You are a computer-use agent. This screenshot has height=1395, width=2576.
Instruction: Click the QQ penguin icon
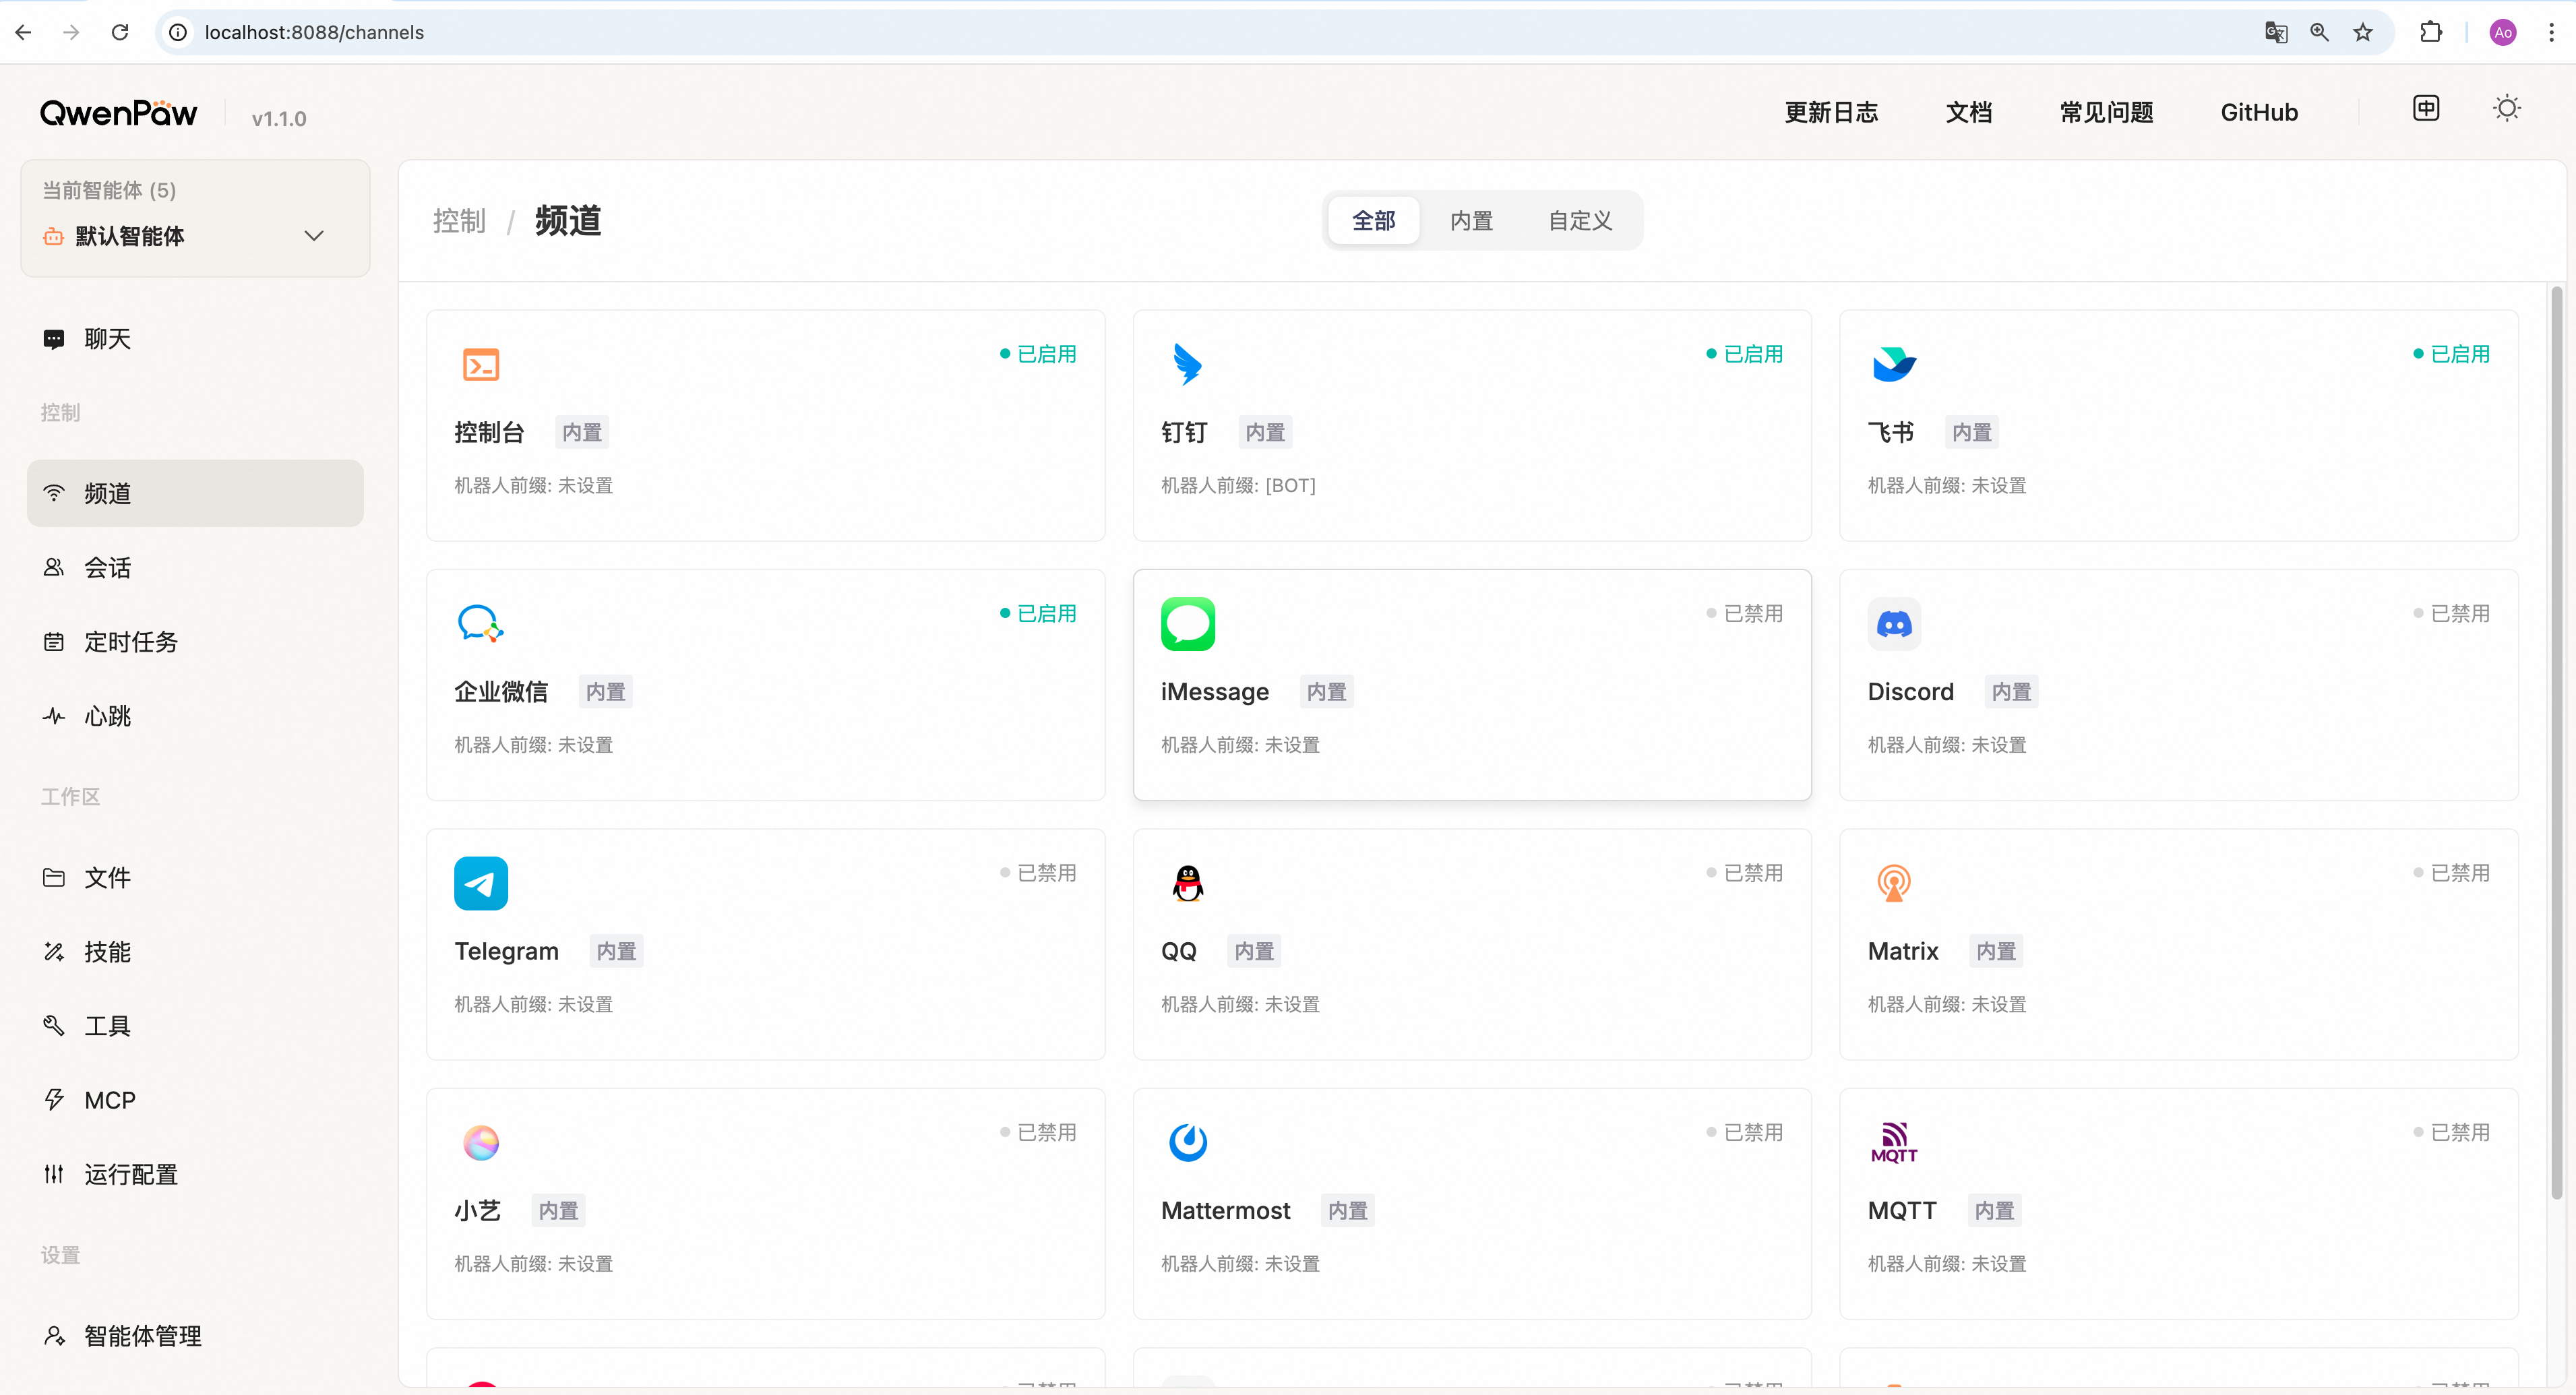coord(1187,883)
